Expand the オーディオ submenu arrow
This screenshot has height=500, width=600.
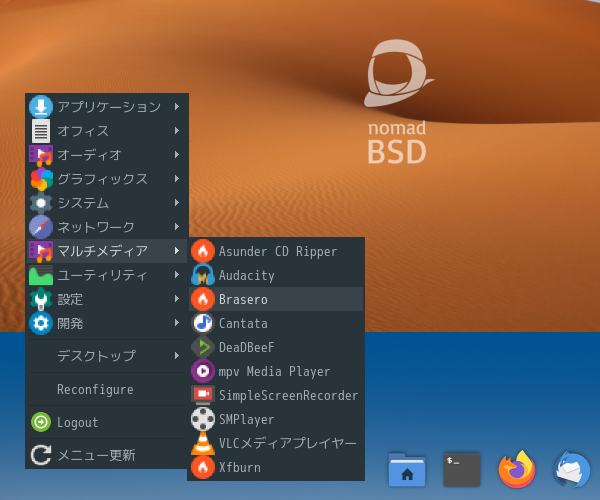(x=177, y=155)
